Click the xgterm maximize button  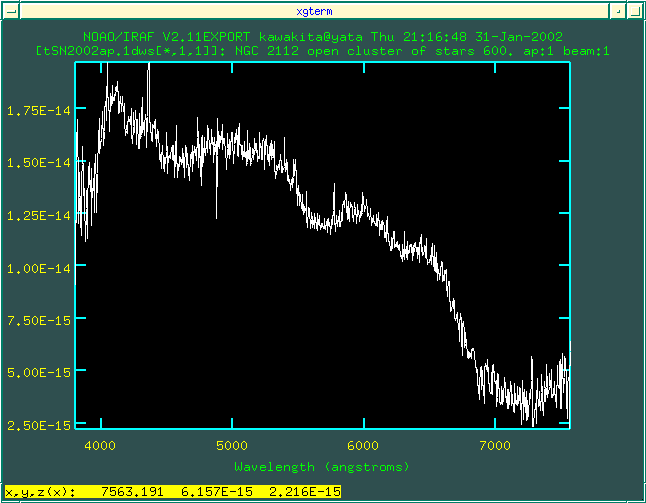click(635, 11)
